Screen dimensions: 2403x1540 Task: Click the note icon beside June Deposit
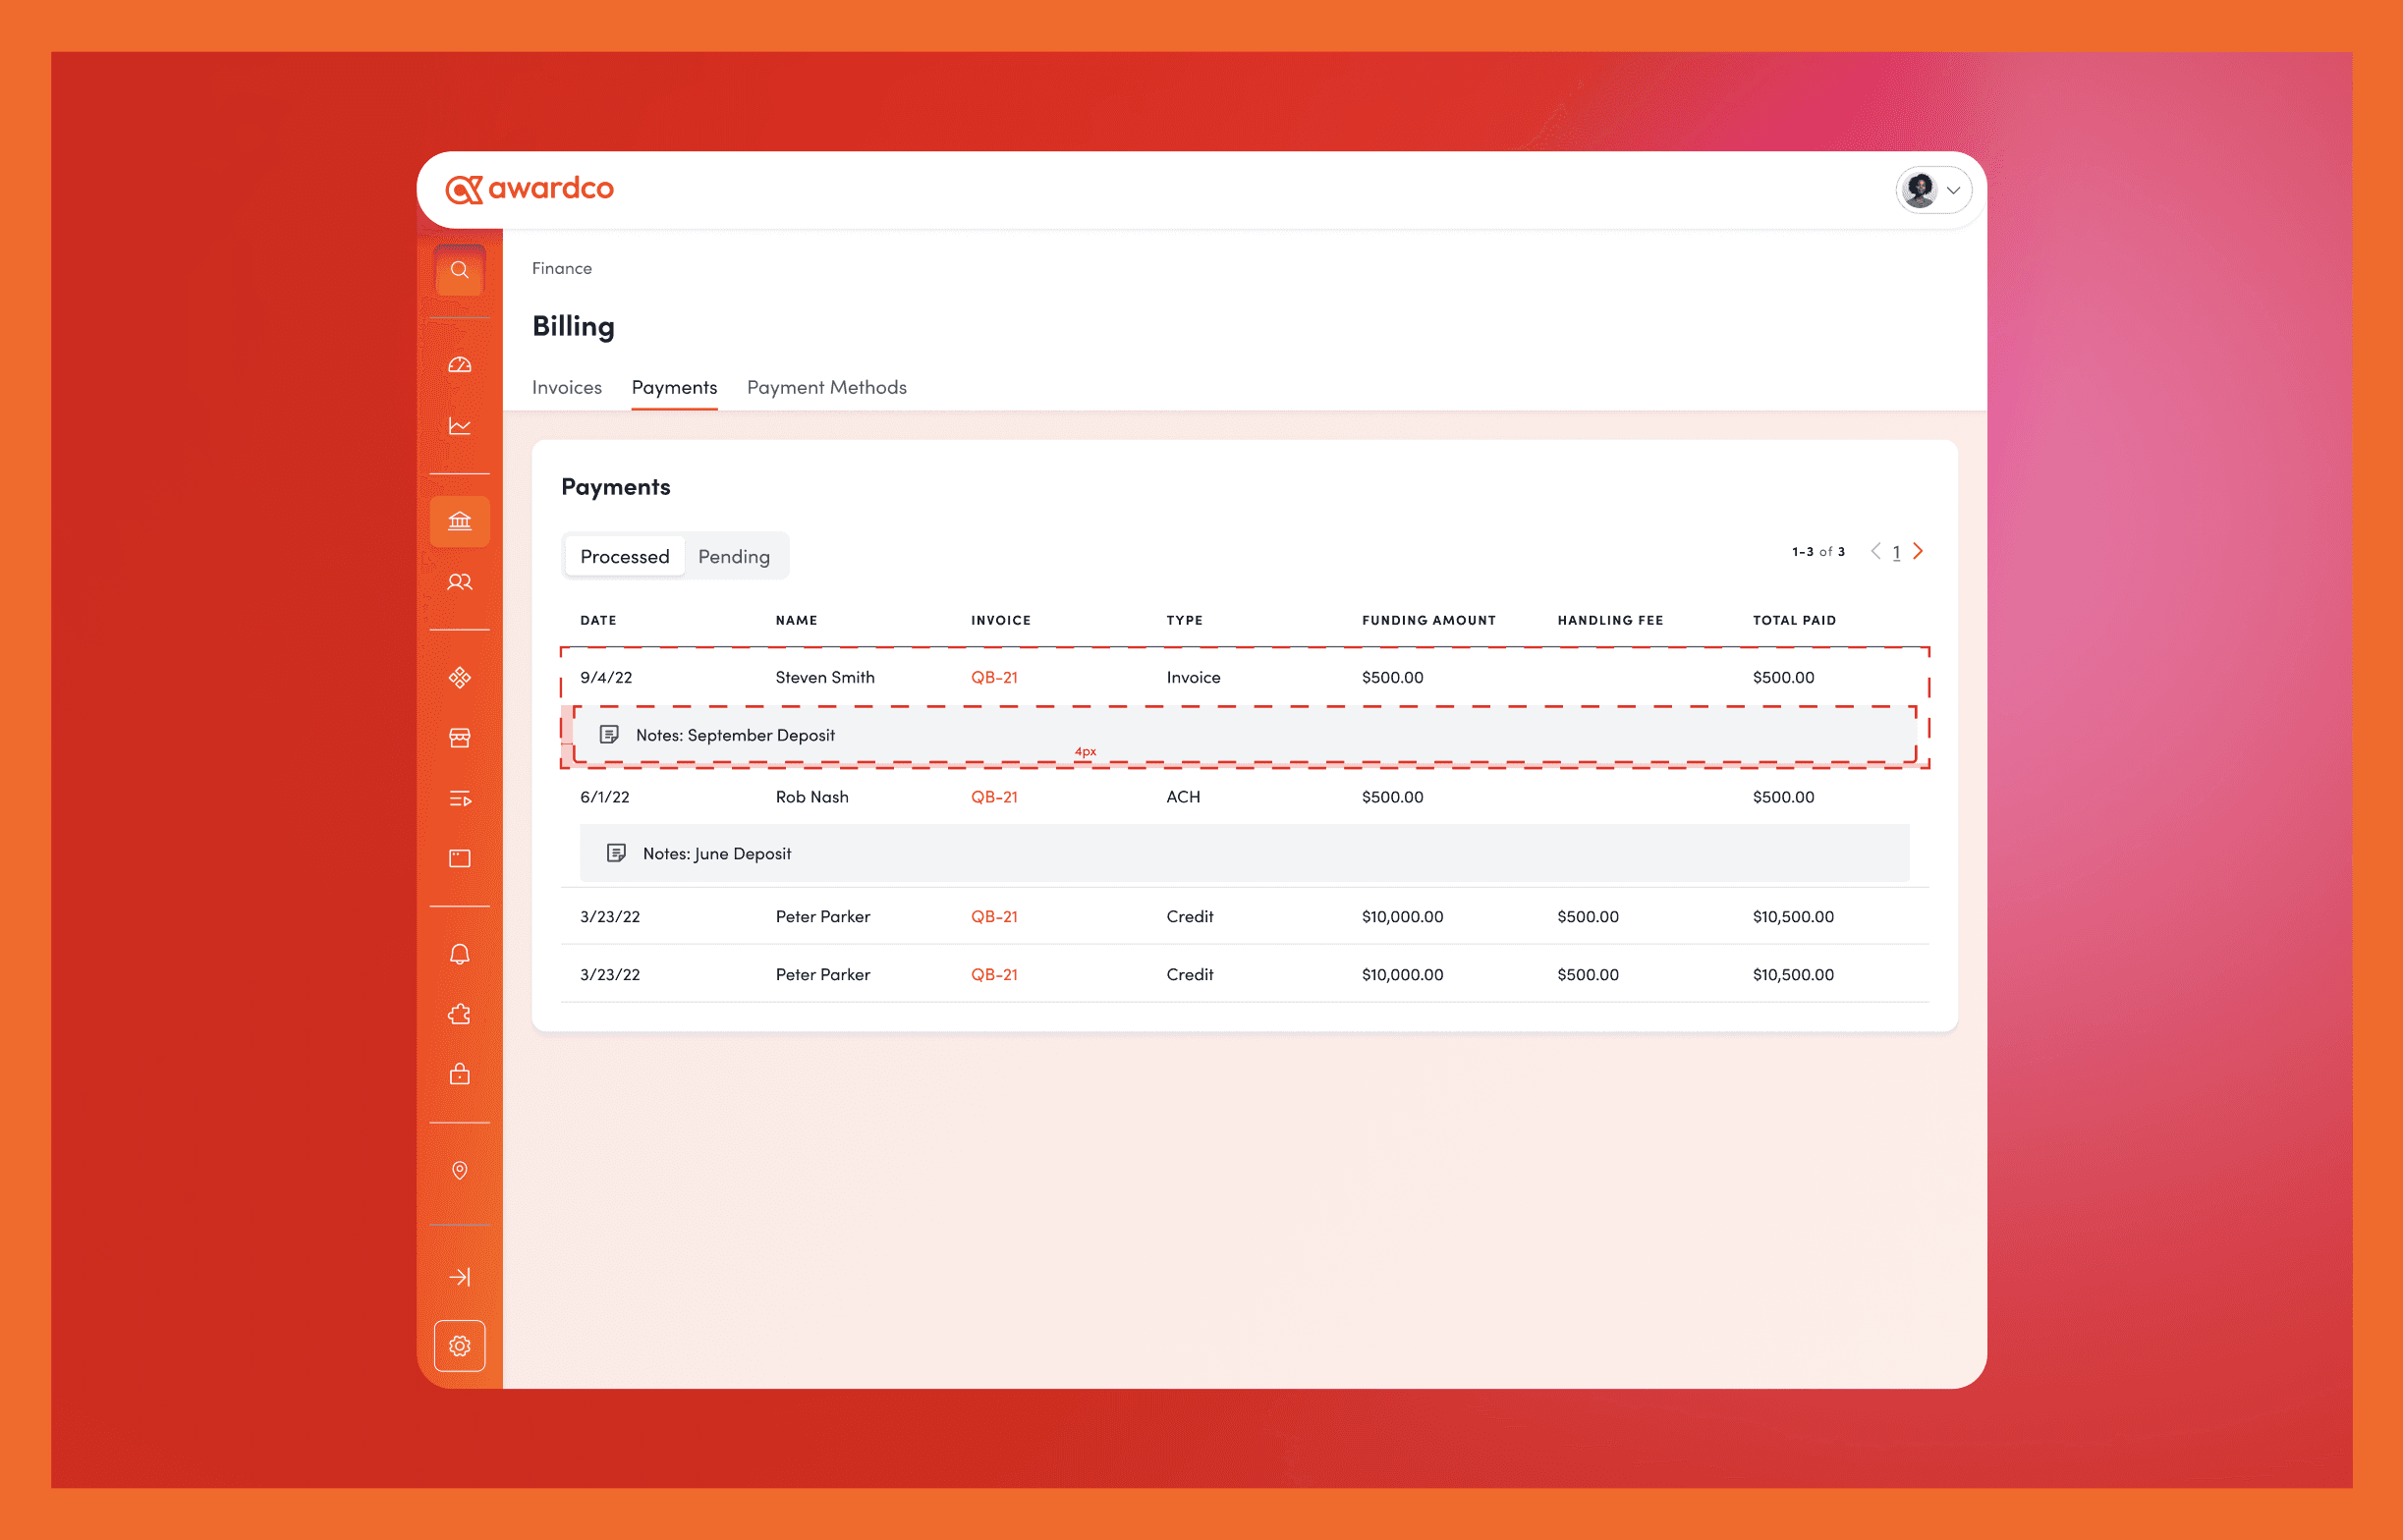click(617, 853)
